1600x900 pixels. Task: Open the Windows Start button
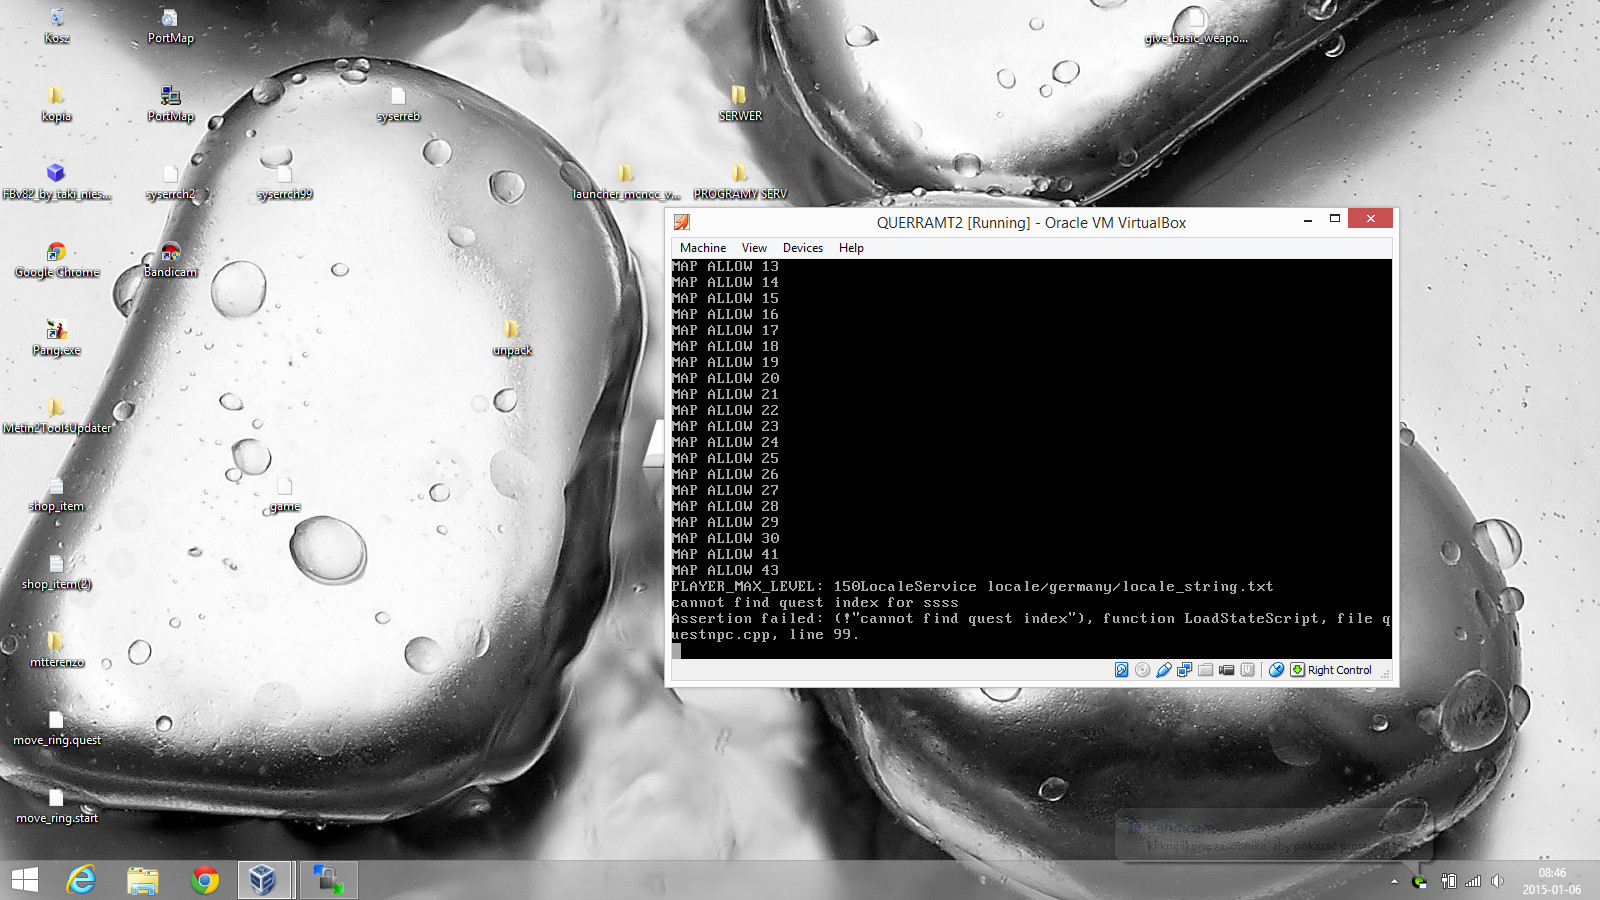[x=24, y=880]
